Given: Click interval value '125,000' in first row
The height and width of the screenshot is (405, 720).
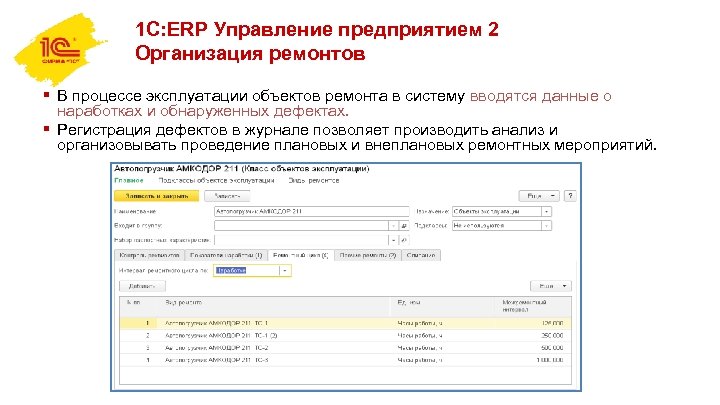Looking at the screenshot, I should (552, 323).
